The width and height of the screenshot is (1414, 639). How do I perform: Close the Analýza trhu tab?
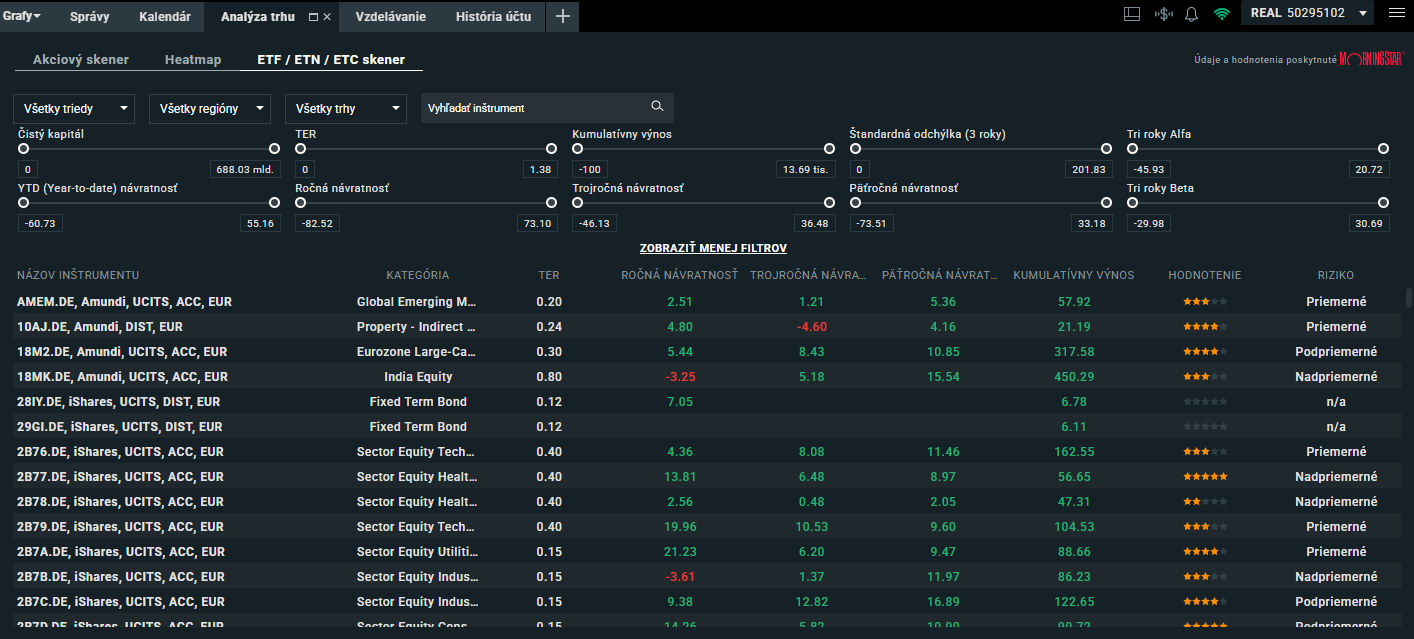click(x=327, y=17)
